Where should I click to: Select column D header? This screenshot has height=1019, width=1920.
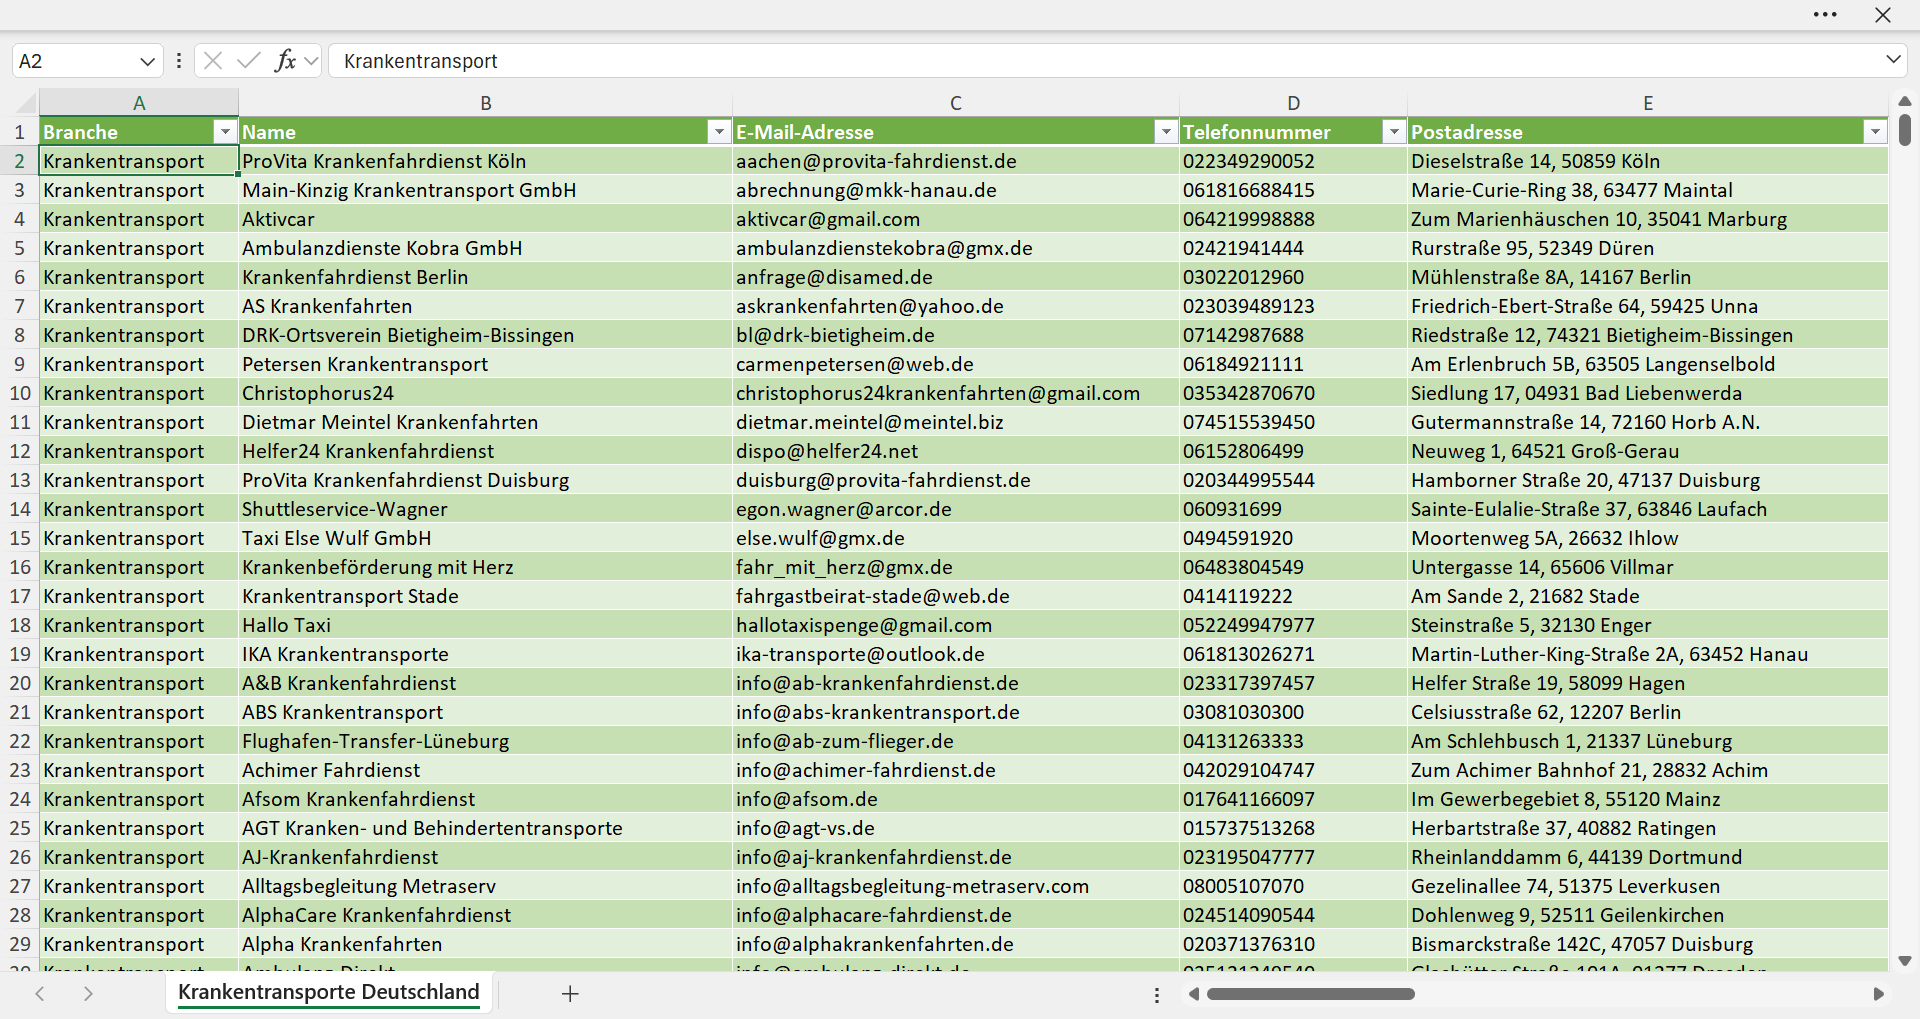point(1294,103)
